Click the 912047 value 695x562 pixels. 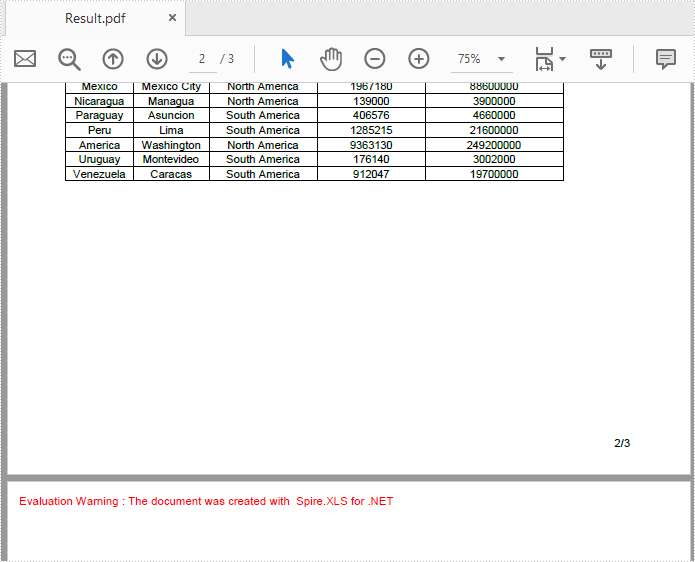coord(371,174)
